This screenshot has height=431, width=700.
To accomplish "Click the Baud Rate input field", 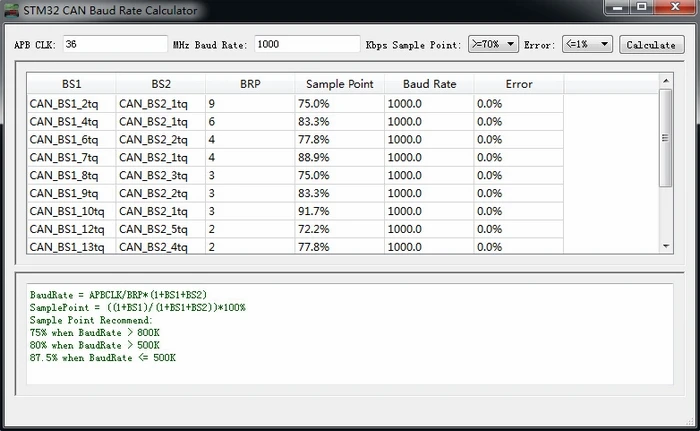I will tap(307, 44).
